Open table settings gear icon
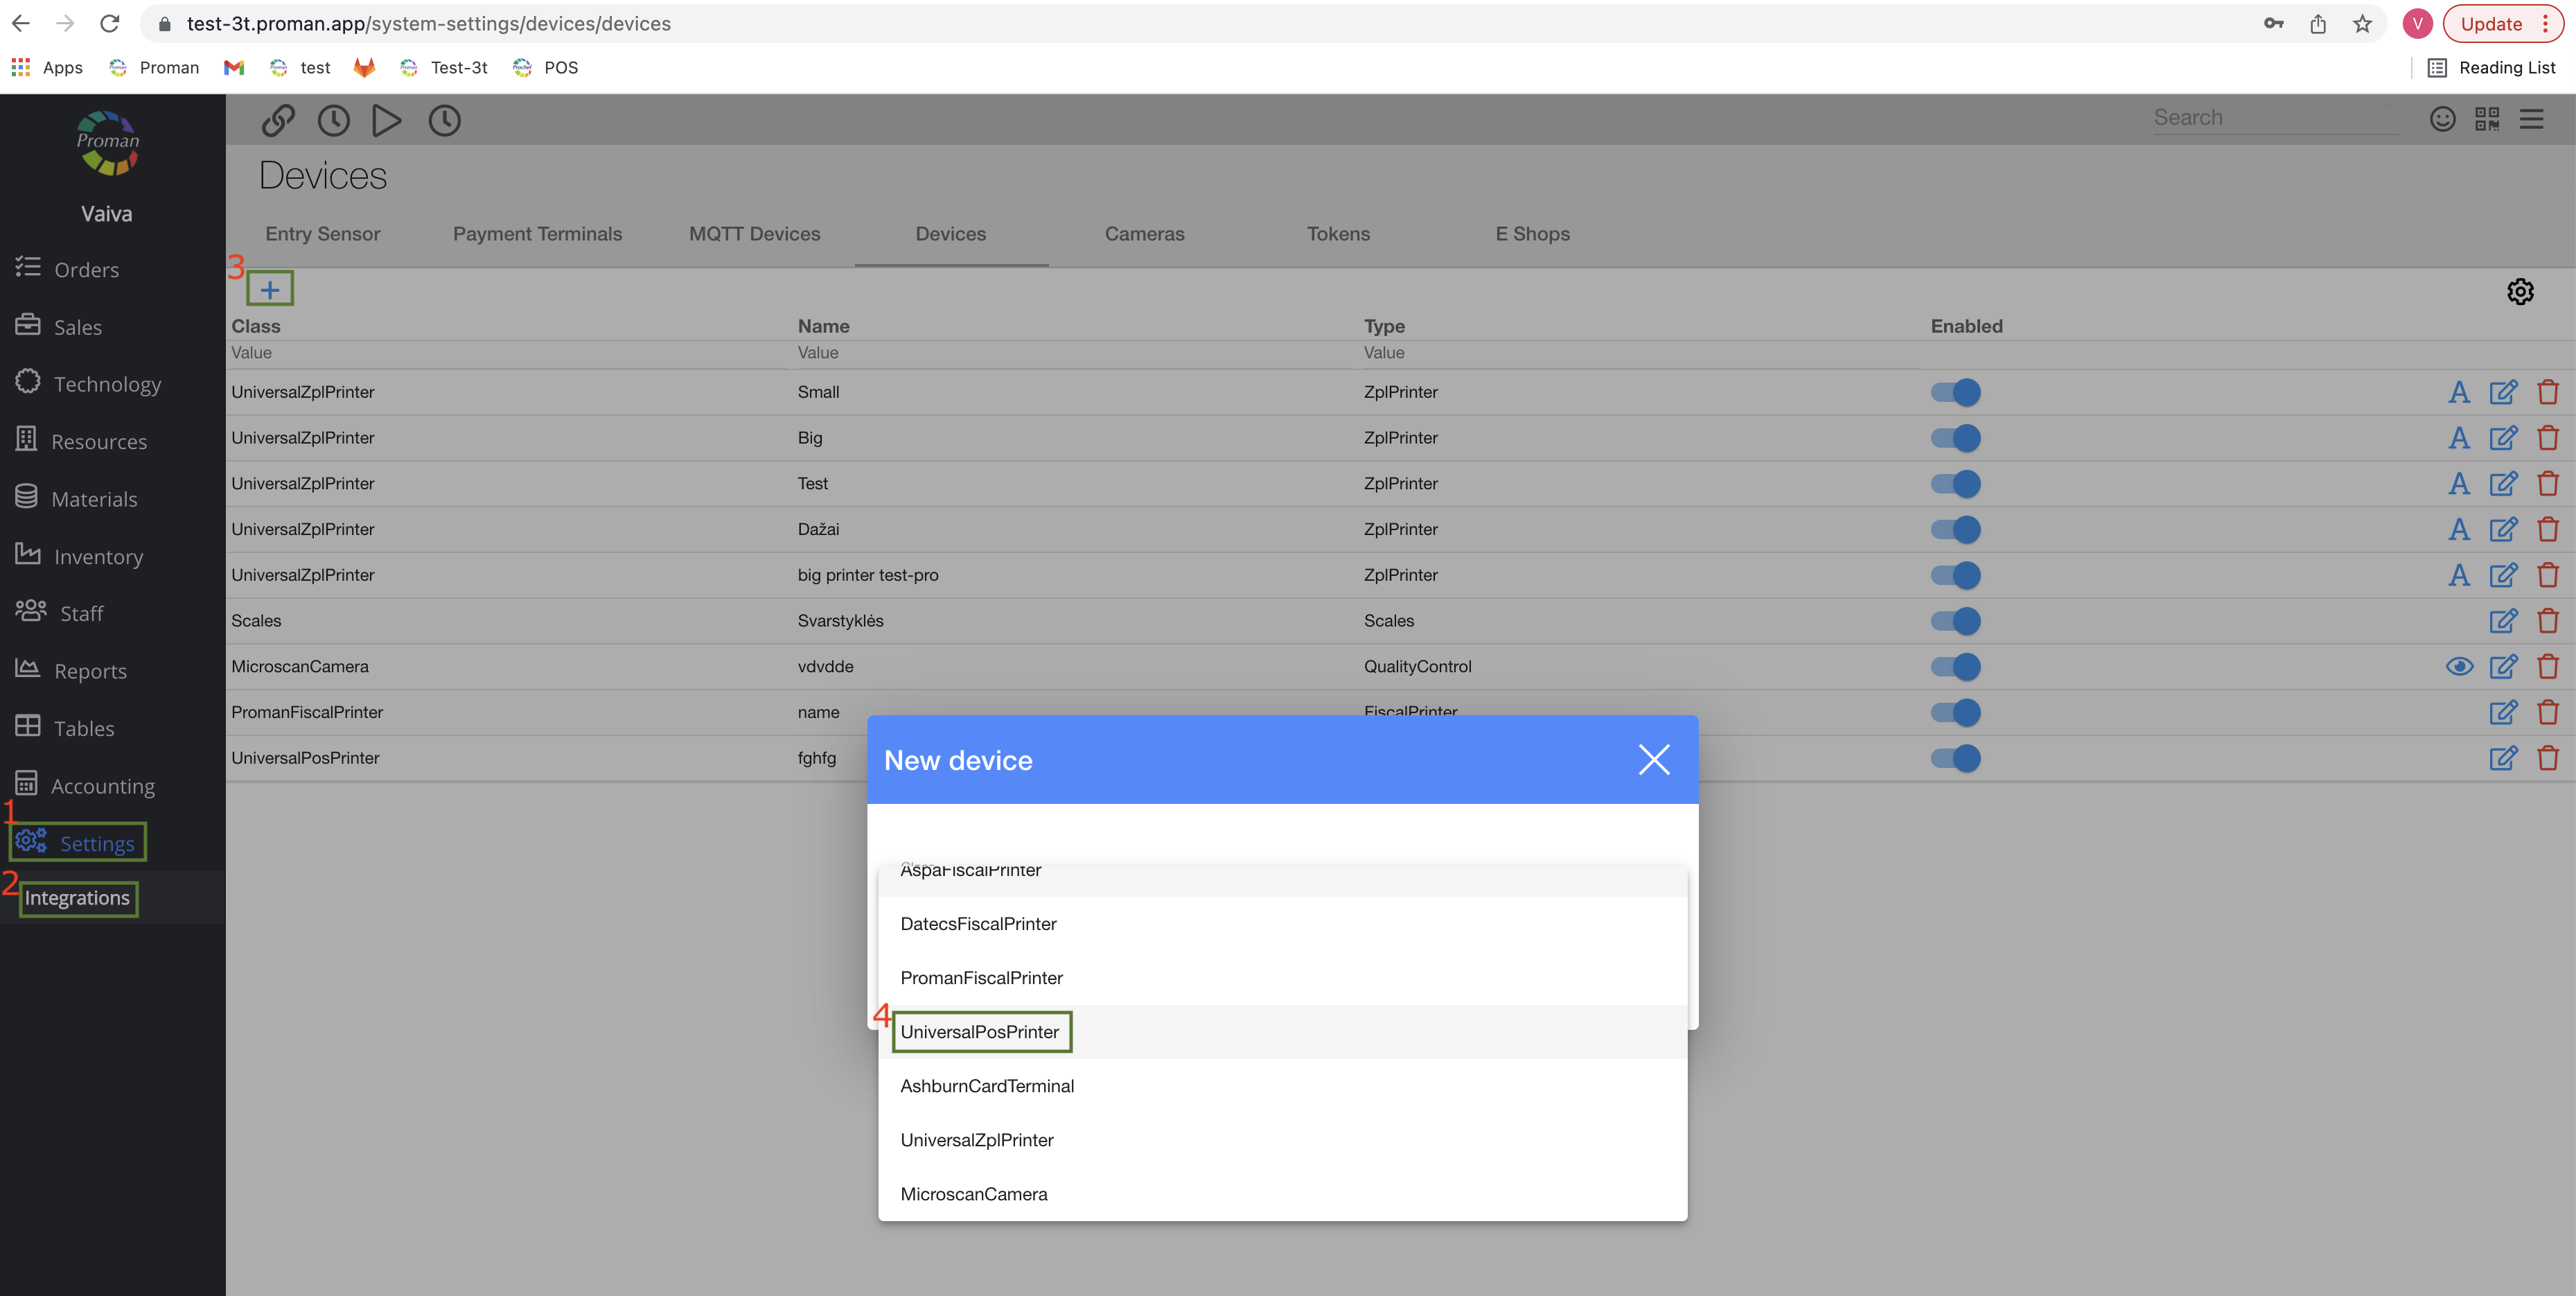The image size is (2576, 1296). pyautogui.click(x=2519, y=291)
